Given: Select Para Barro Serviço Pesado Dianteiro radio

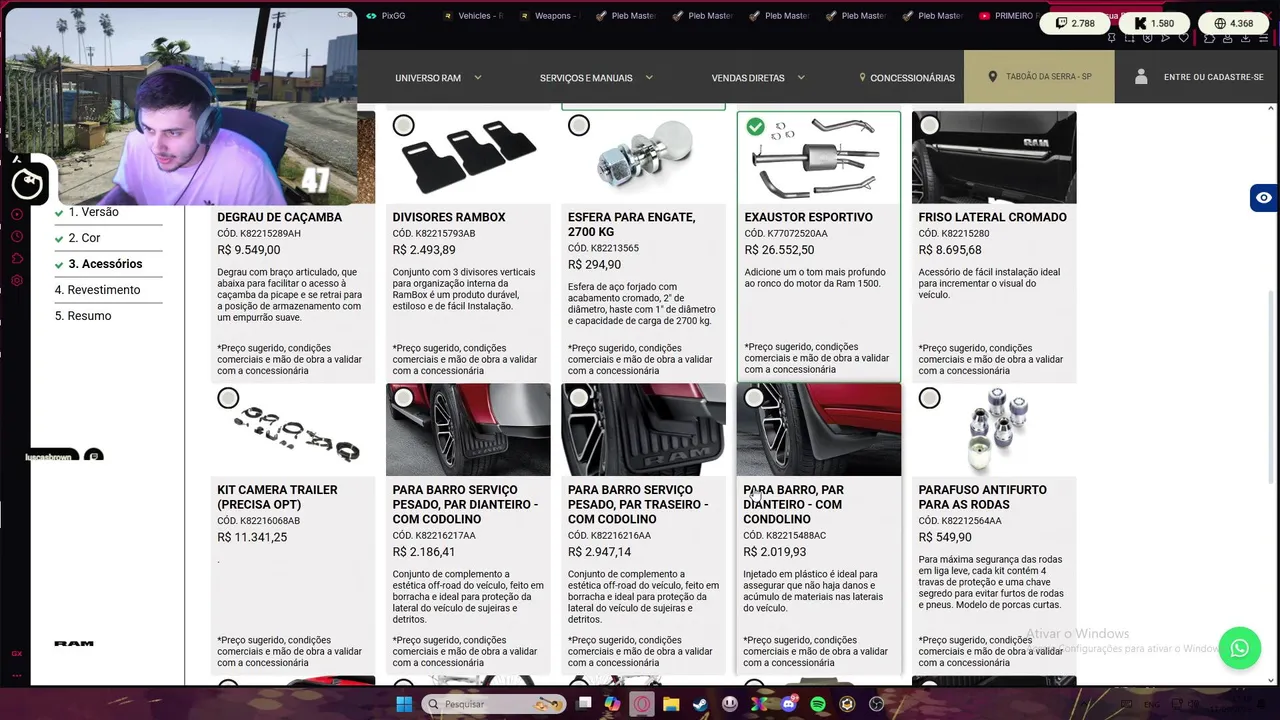Looking at the screenshot, I should (403, 398).
